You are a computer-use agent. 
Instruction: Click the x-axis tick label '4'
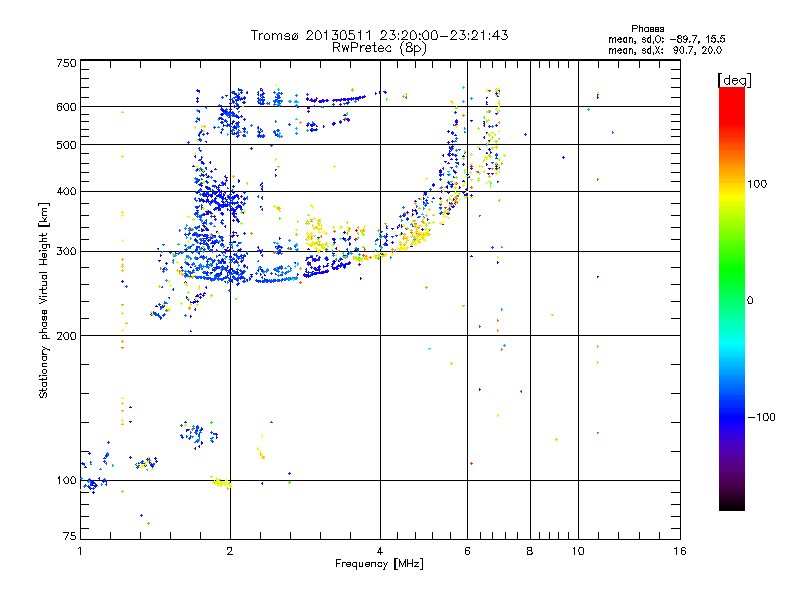380,551
